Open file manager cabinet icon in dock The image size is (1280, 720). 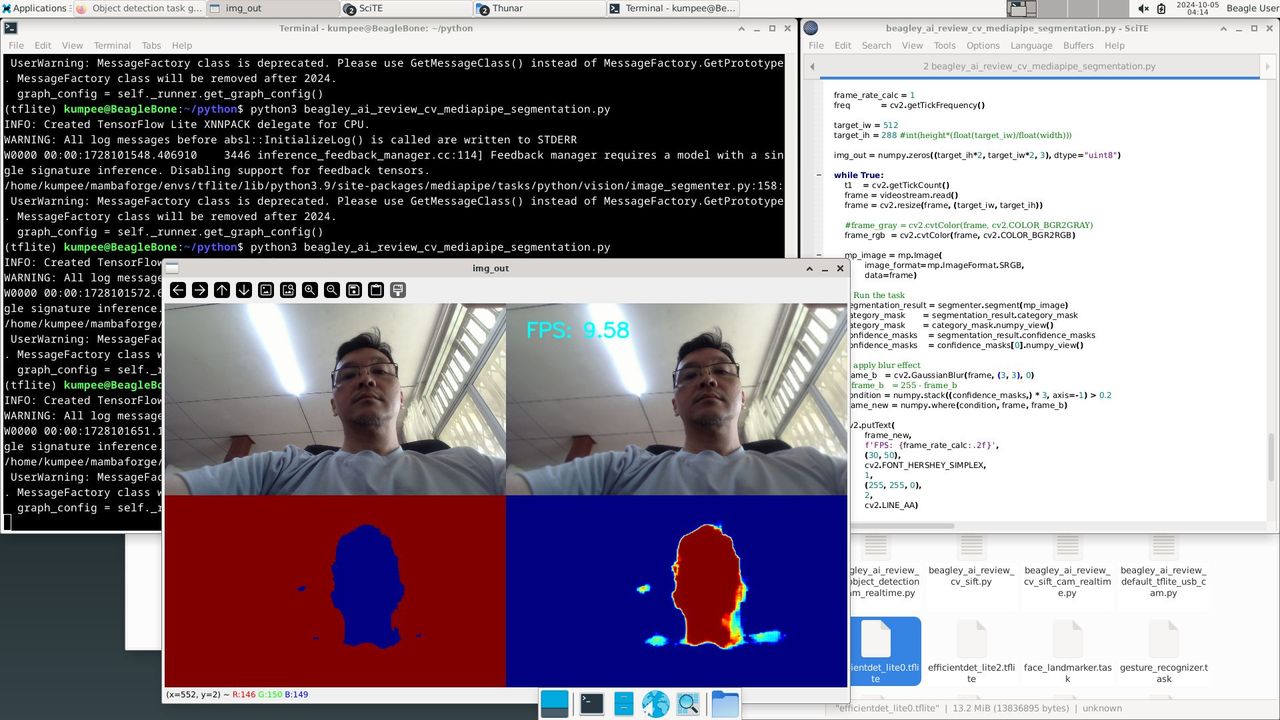(623, 704)
